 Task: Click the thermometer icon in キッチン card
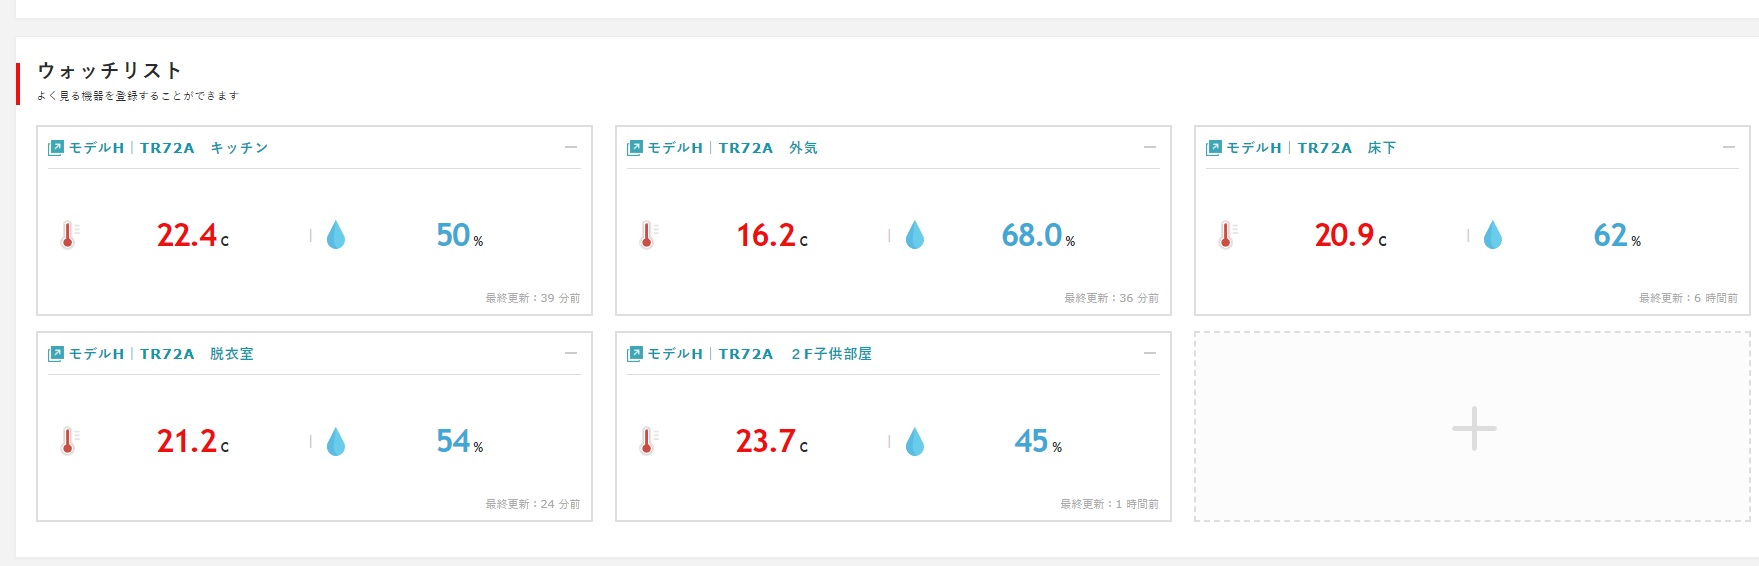coord(69,235)
